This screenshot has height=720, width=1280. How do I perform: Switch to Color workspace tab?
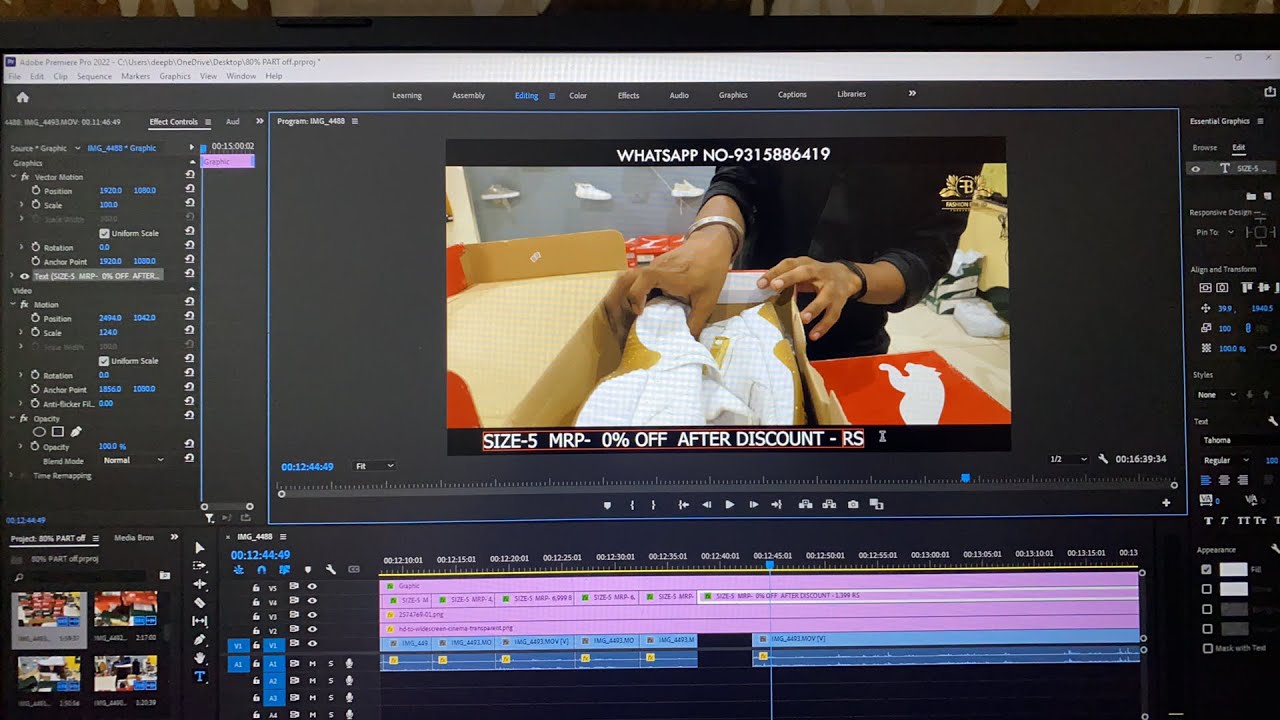click(578, 95)
